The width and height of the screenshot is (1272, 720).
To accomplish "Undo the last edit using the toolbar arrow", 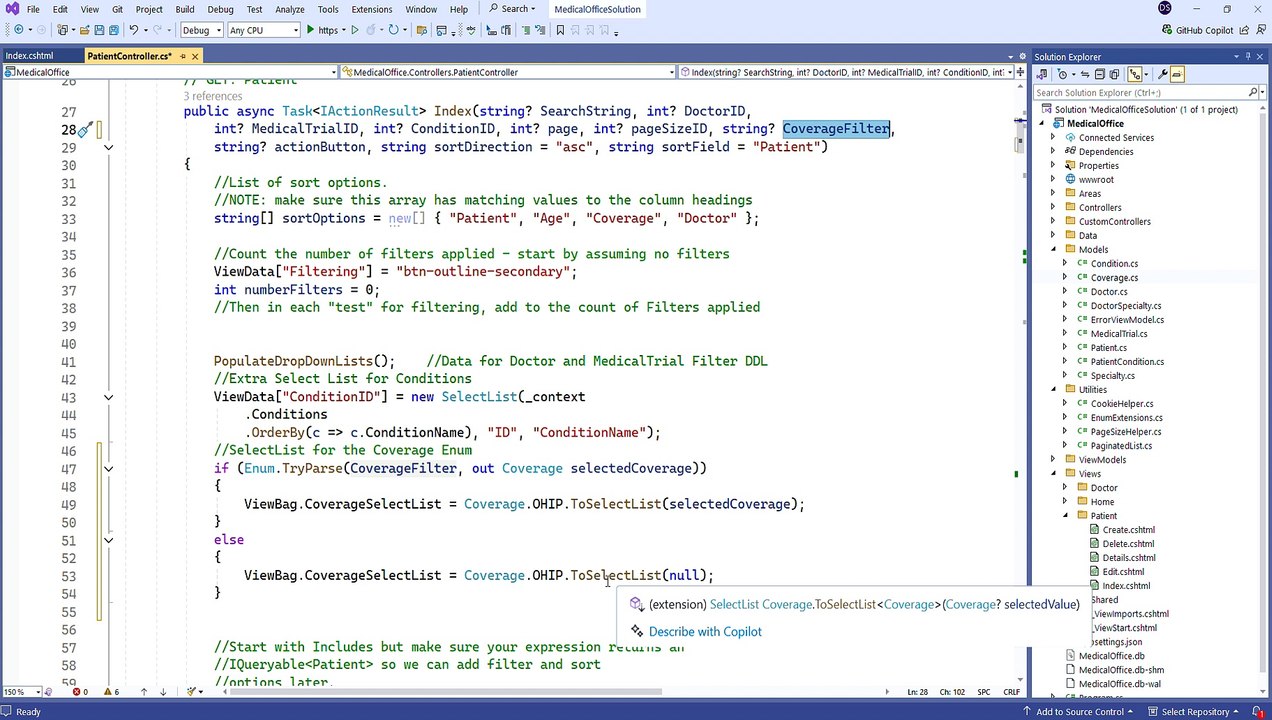I will click(x=133, y=30).
